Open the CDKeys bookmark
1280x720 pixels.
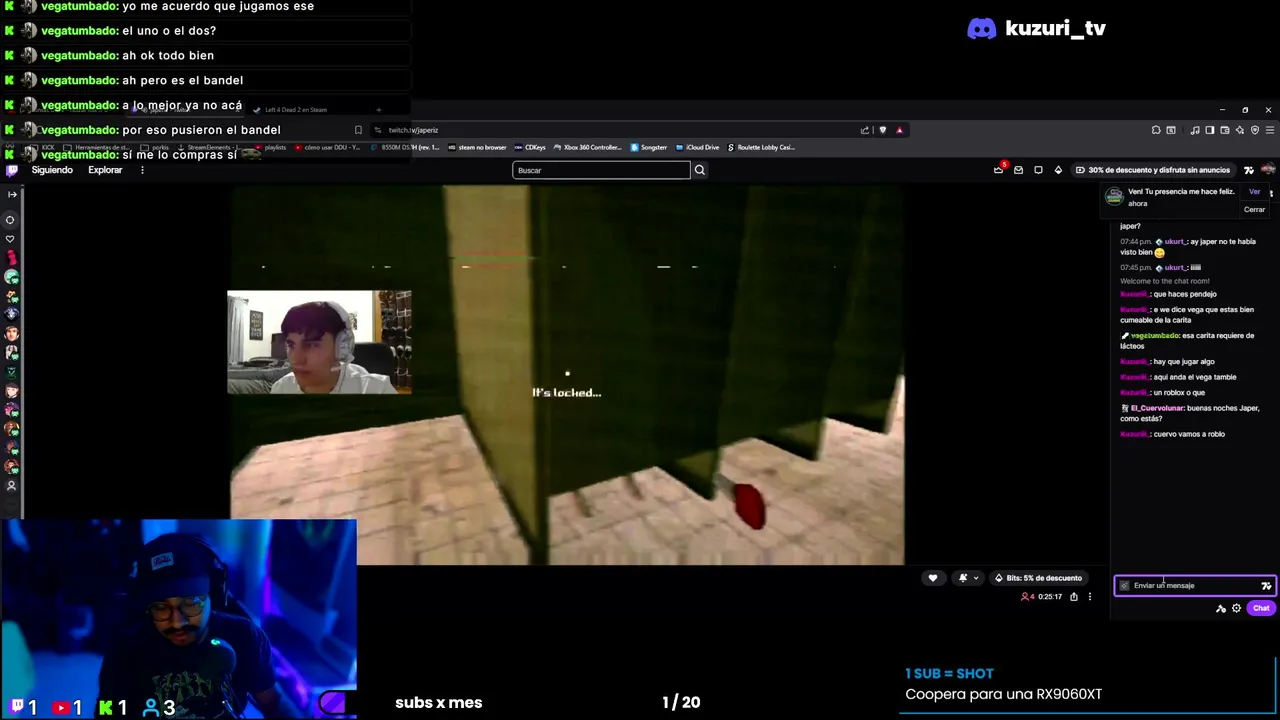click(x=530, y=147)
